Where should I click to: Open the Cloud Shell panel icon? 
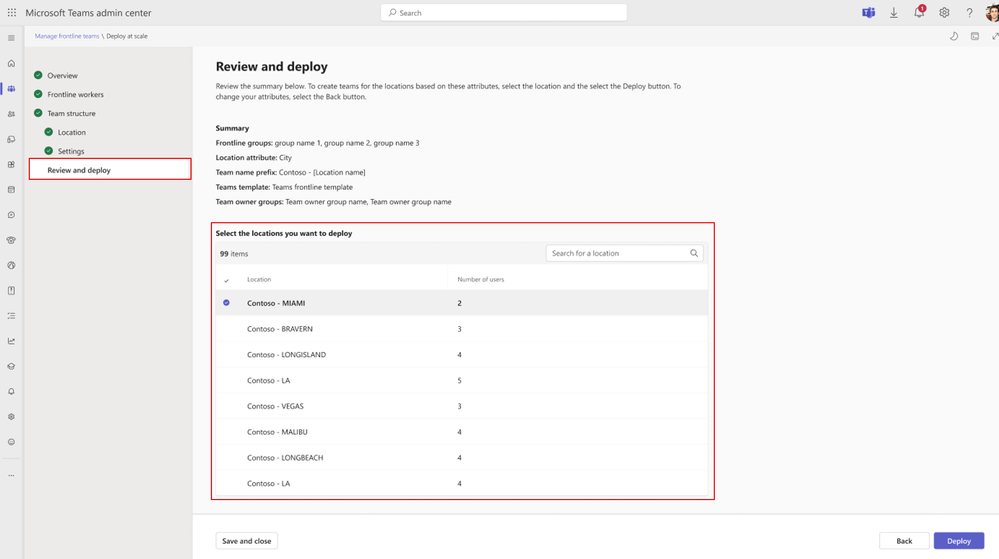(975, 36)
